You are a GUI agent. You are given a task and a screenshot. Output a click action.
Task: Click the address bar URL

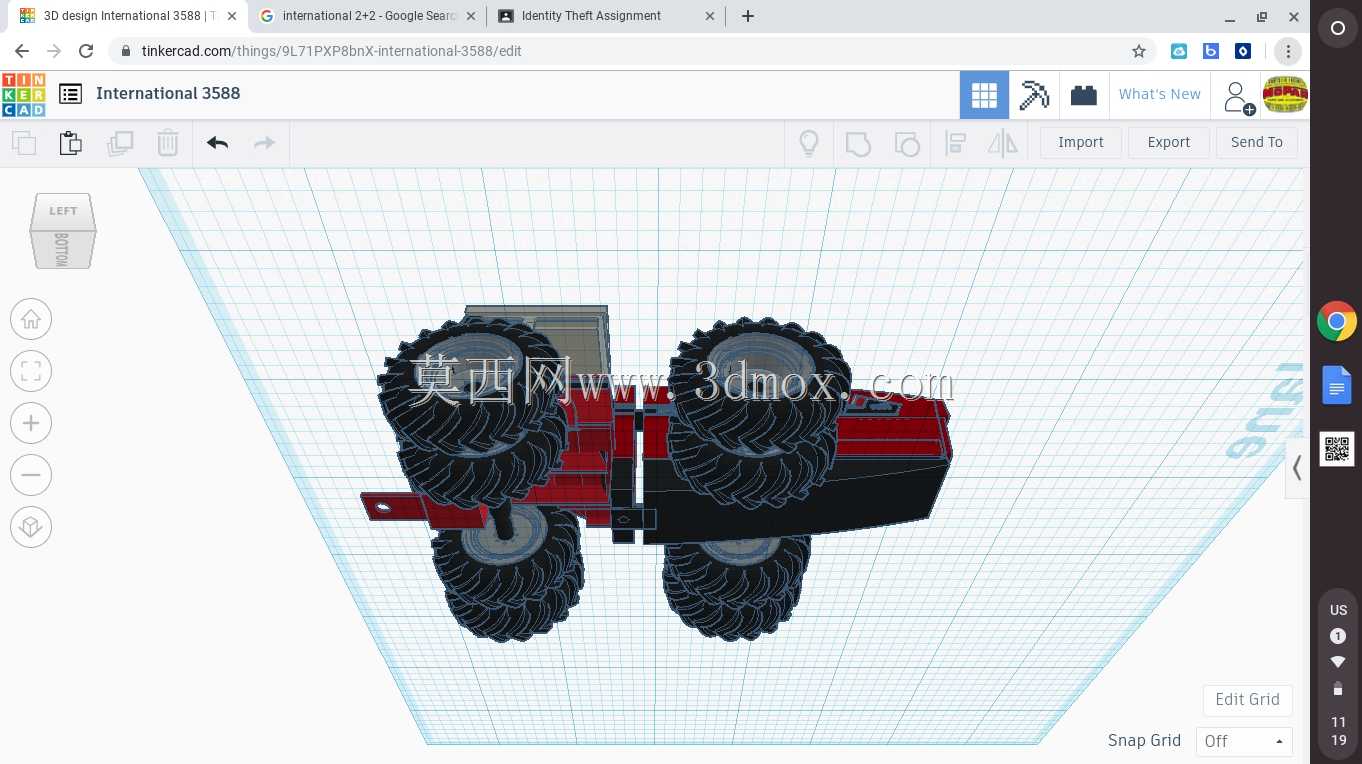coord(332,51)
